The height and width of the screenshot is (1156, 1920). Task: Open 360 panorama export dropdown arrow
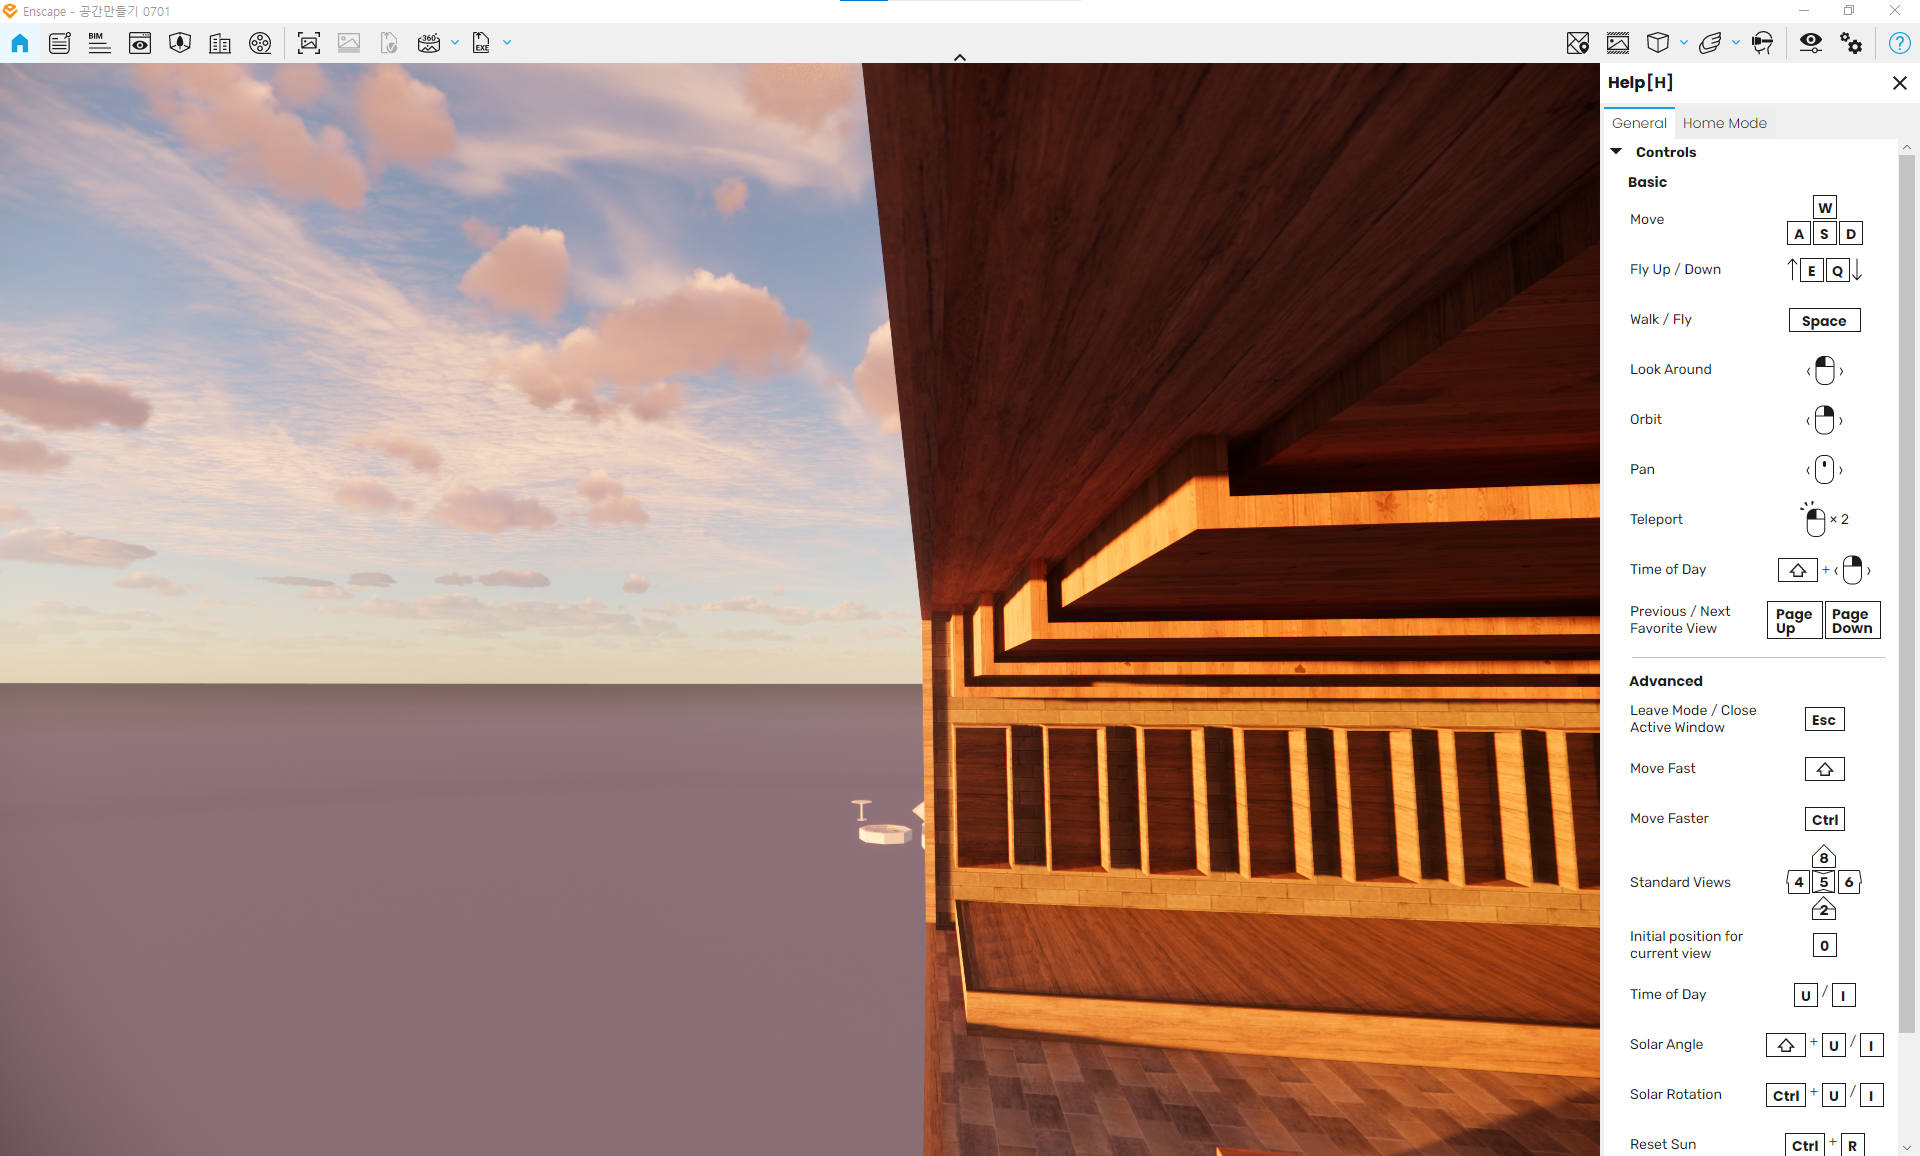coord(455,43)
